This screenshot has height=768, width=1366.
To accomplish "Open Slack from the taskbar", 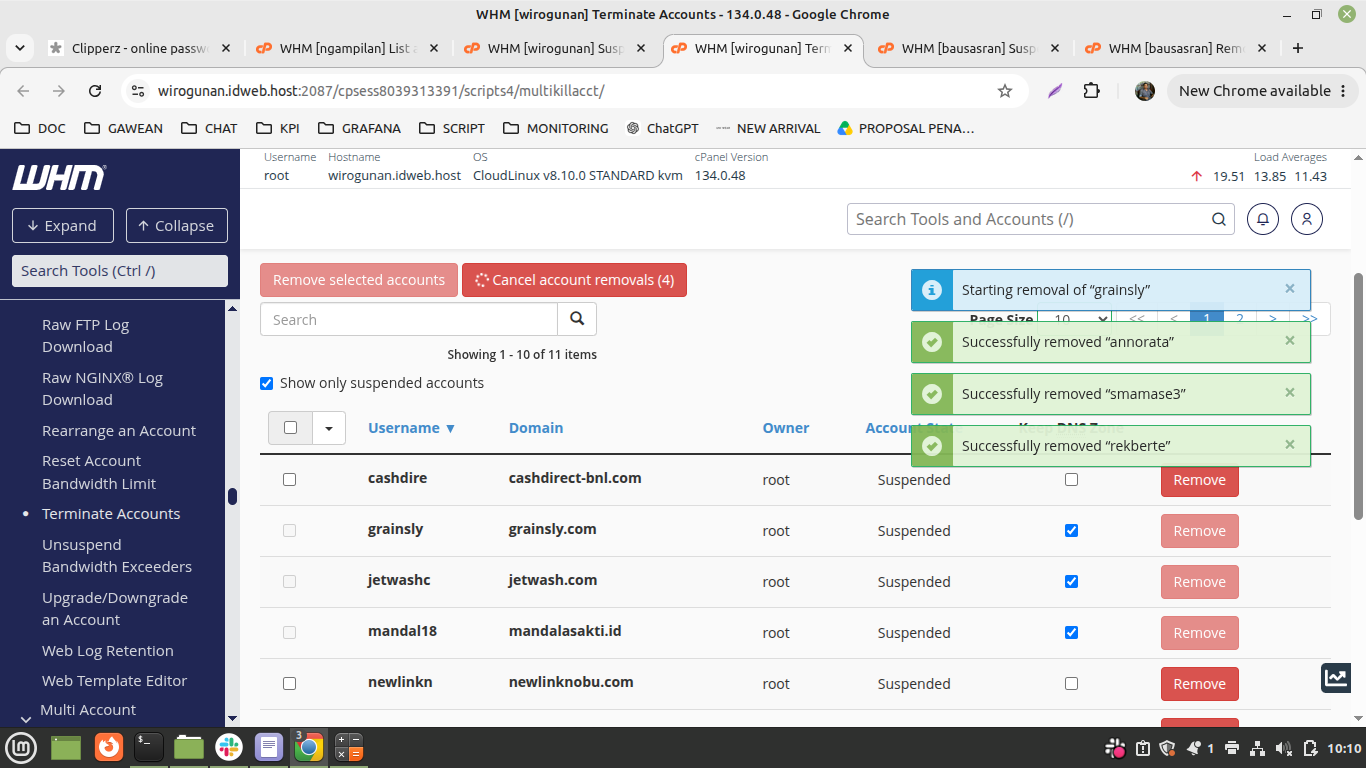I will coord(229,747).
